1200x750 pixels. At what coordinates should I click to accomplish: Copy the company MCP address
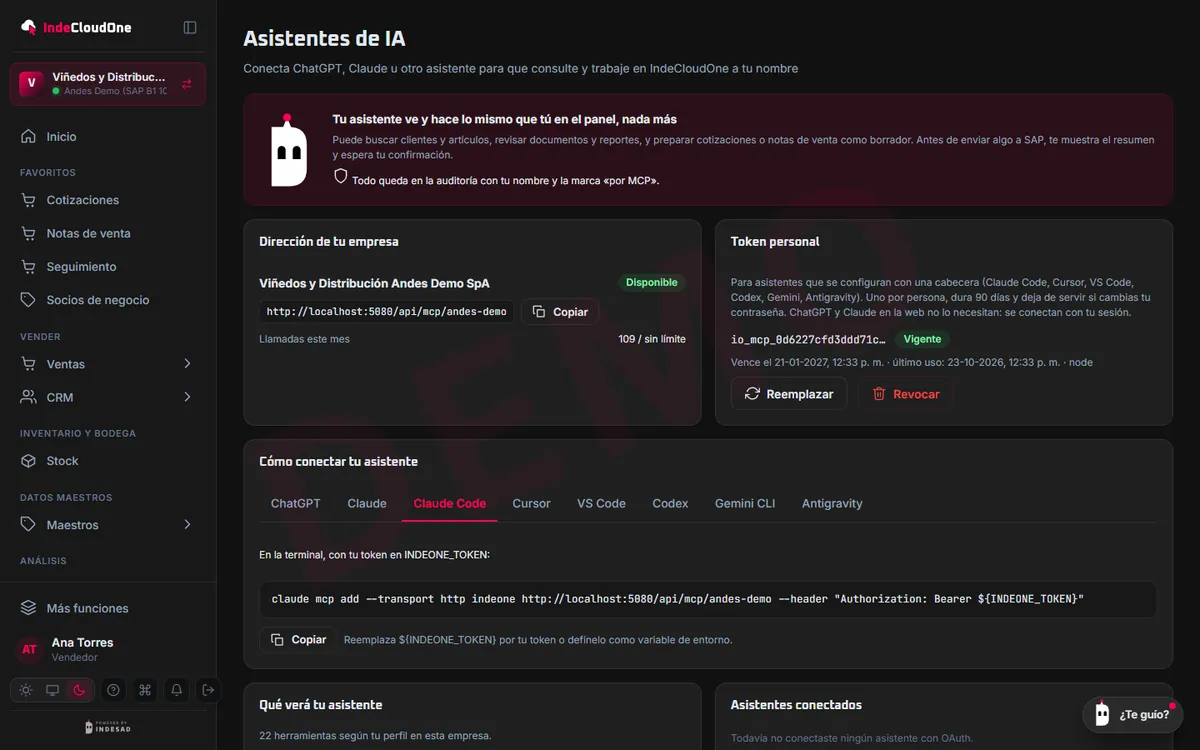click(560, 312)
